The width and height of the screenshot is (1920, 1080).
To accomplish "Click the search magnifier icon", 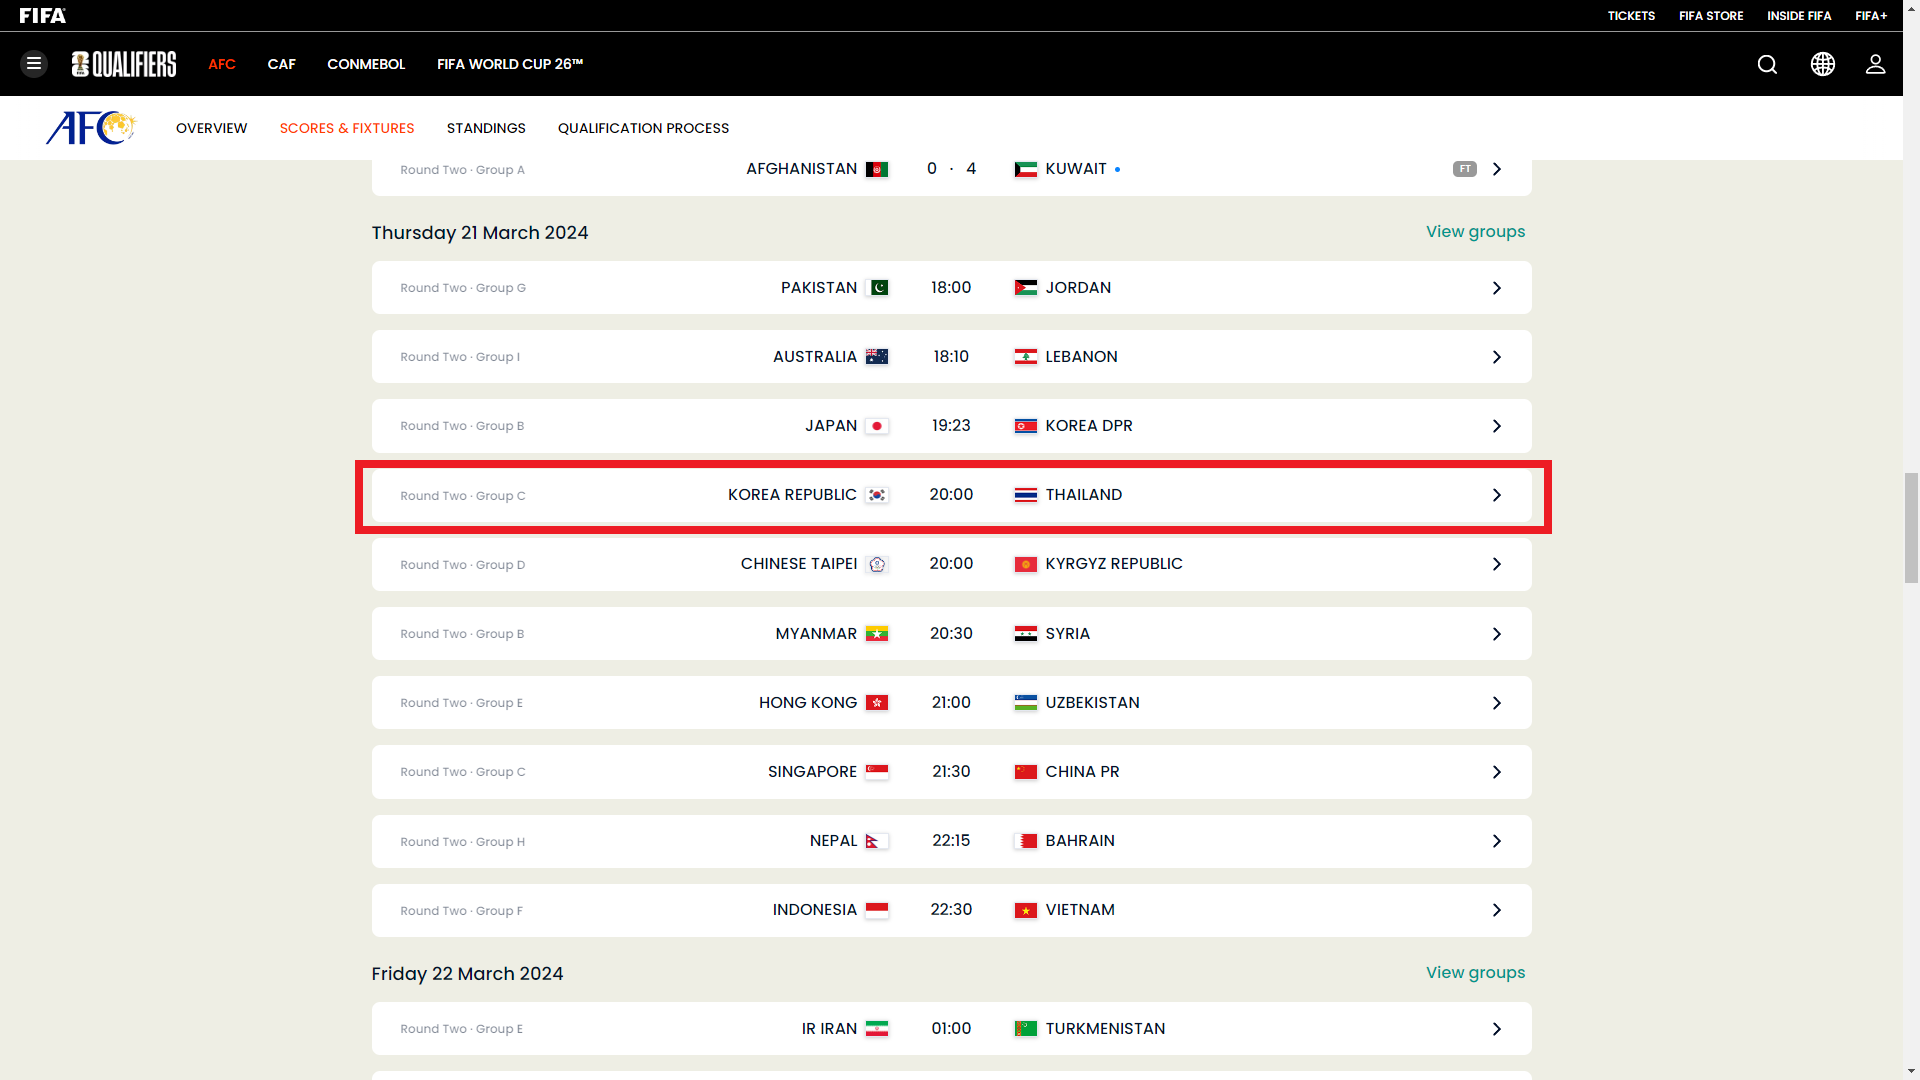I will point(1767,64).
